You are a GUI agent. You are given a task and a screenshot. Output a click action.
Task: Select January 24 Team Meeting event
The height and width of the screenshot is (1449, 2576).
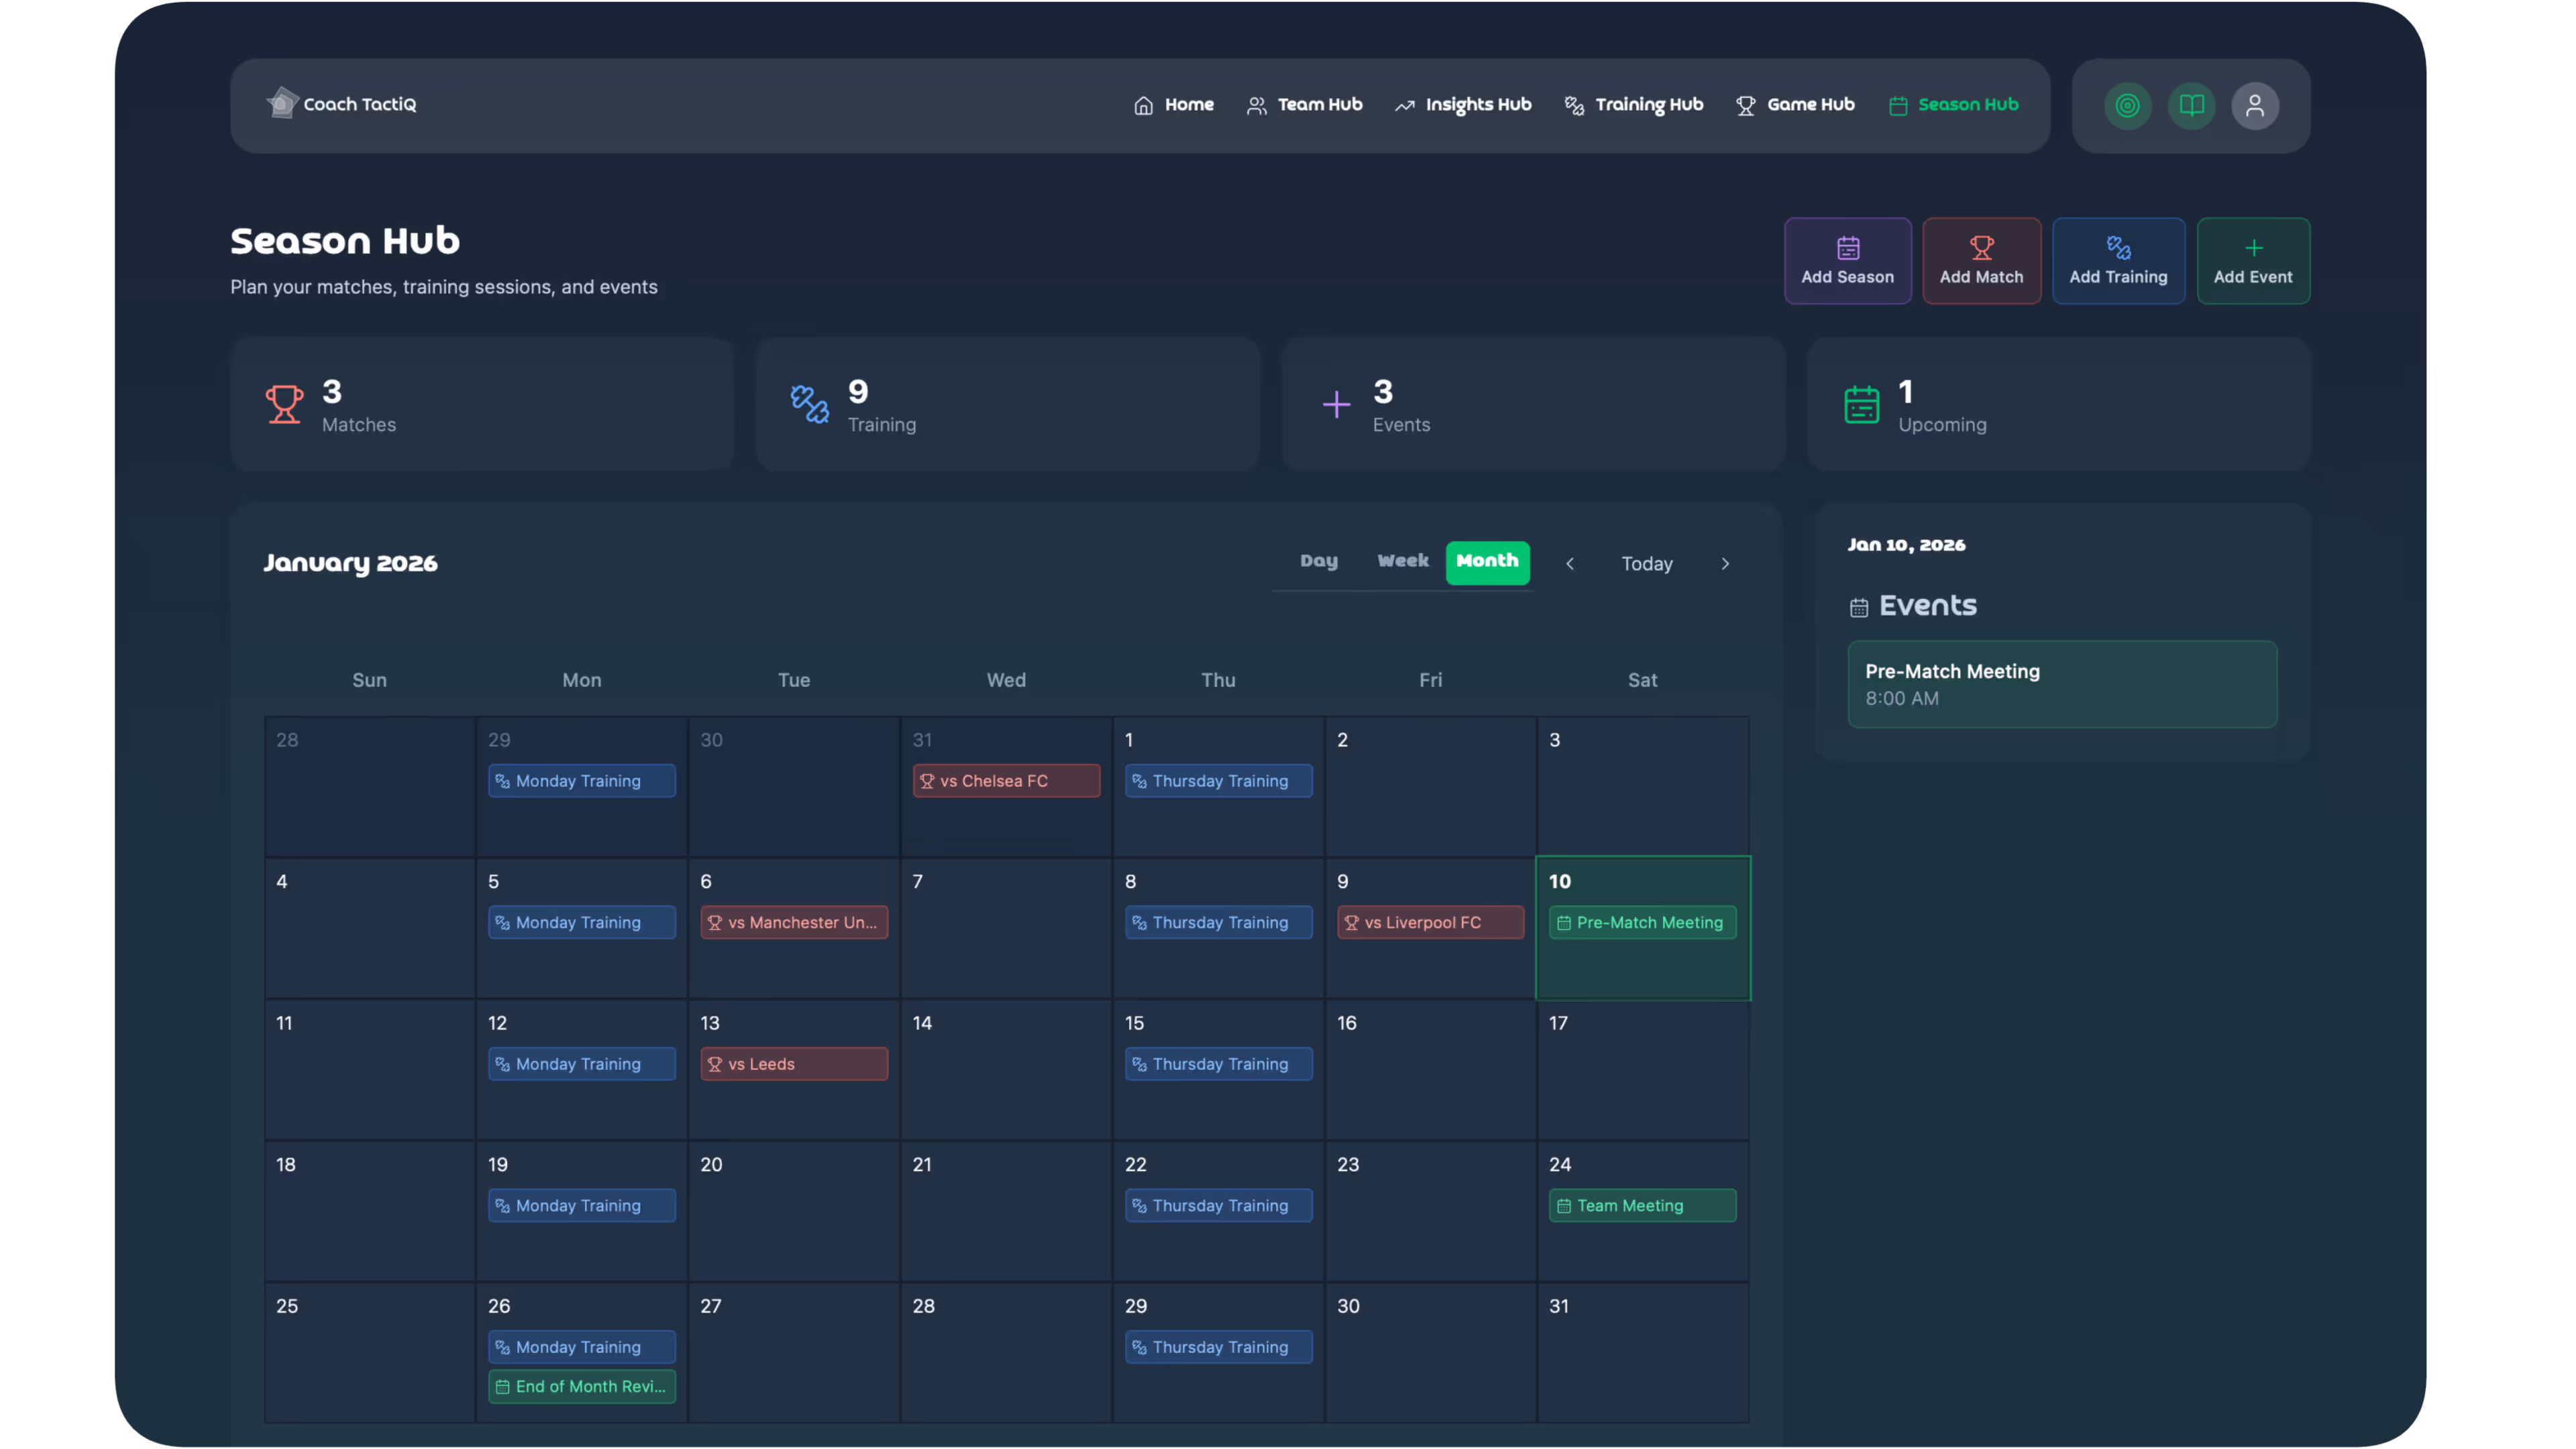coord(1641,1205)
